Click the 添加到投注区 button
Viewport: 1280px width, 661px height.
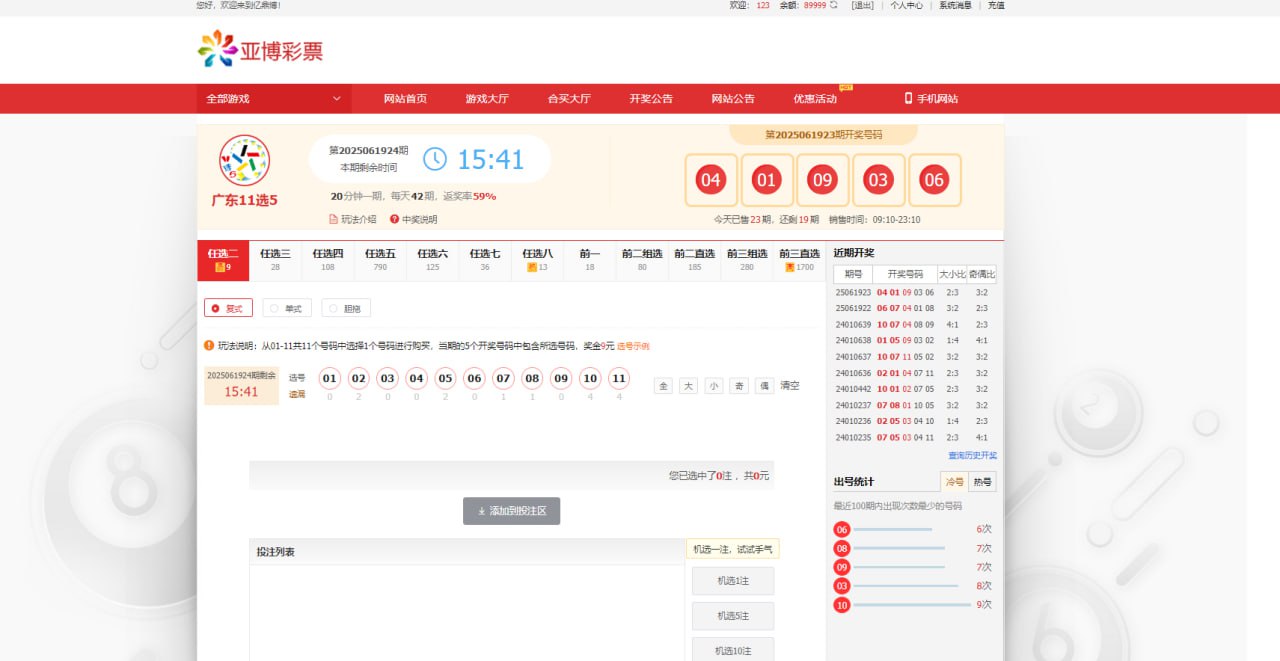(x=511, y=511)
